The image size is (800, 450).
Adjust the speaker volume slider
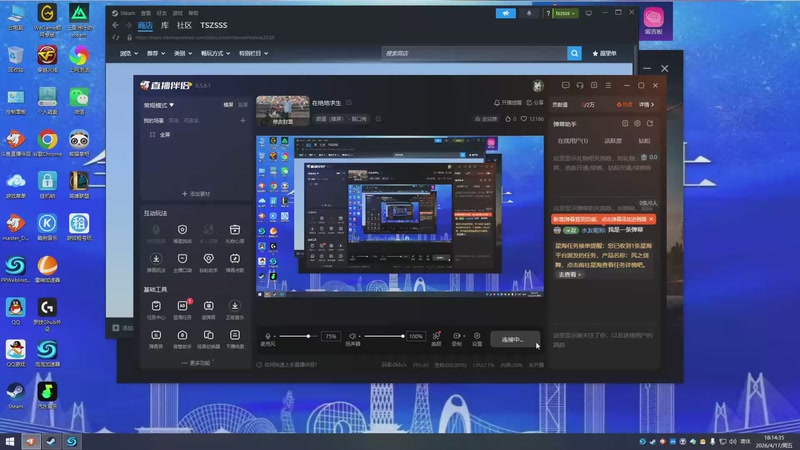(384, 336)
